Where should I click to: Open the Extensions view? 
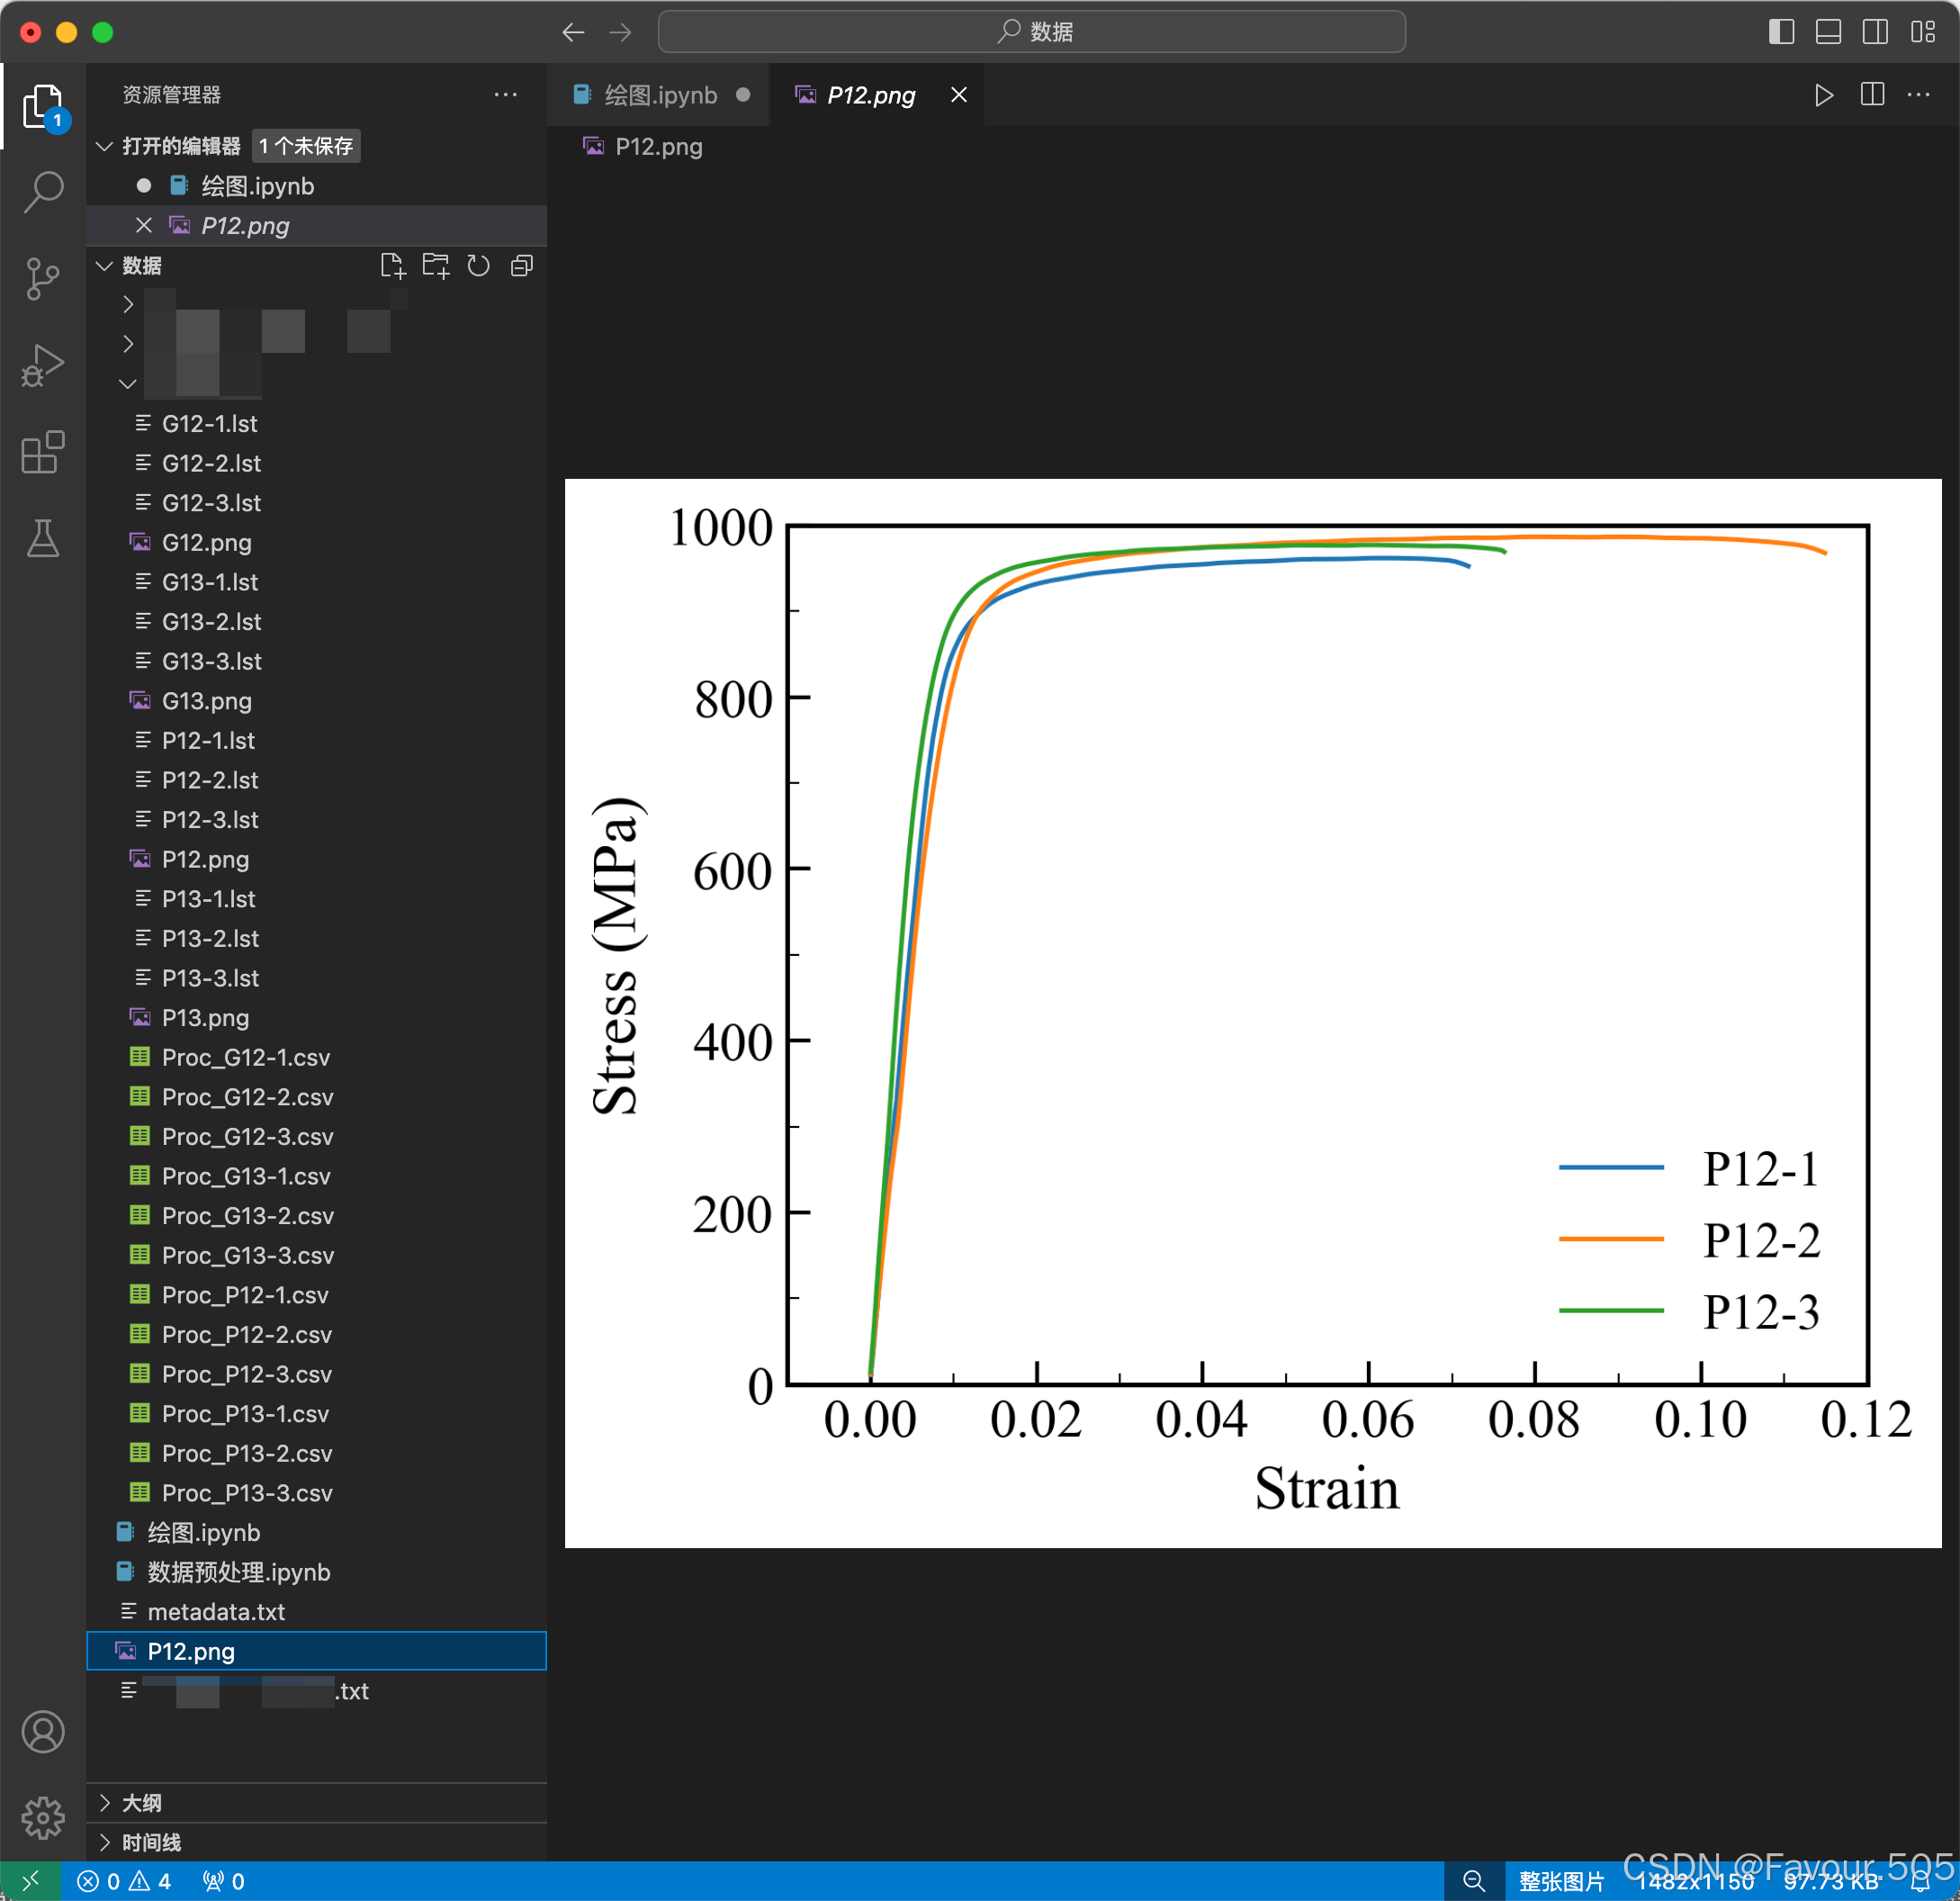click(x=43, y=453)
